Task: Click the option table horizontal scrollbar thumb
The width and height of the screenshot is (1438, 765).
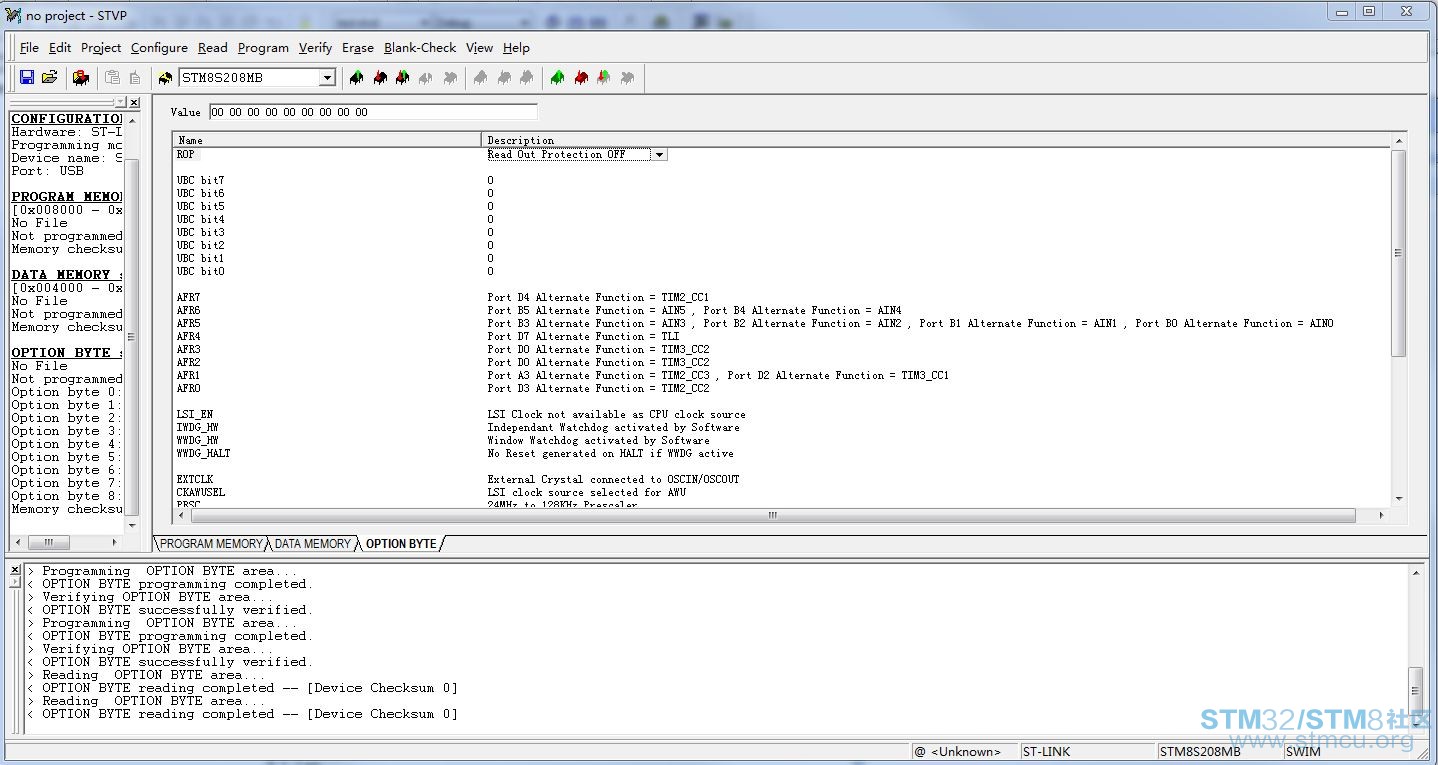Action: coord(771,516)
